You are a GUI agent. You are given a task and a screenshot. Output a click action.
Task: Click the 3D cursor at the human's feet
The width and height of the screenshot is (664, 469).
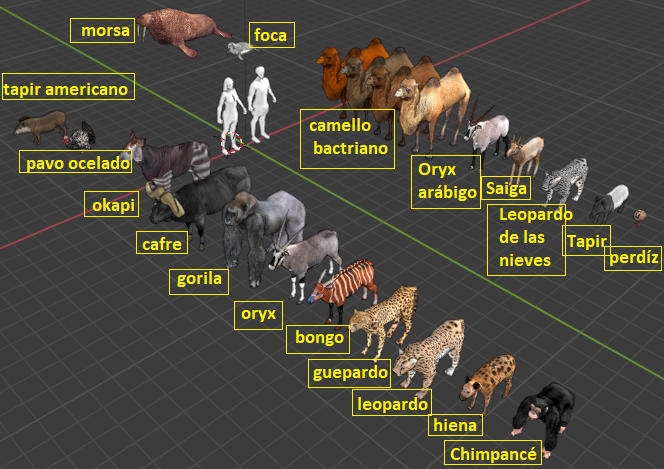231,143
